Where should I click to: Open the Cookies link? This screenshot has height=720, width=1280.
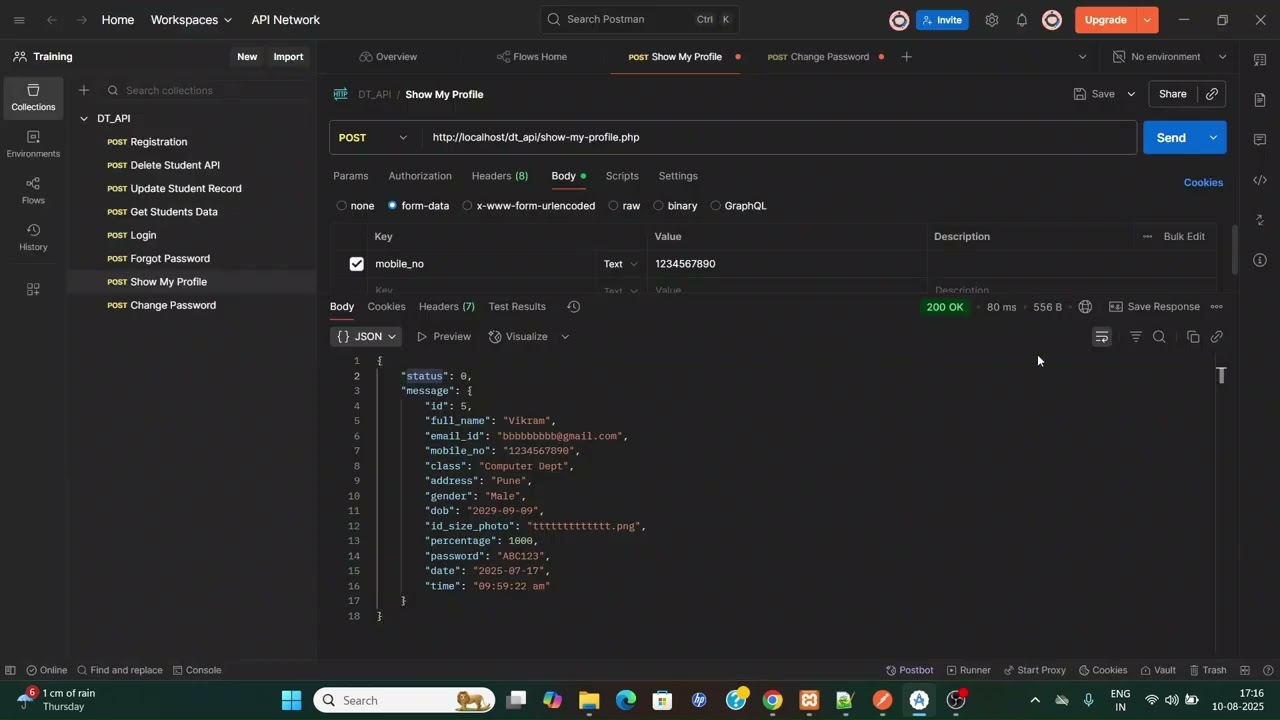[1203, 183]
